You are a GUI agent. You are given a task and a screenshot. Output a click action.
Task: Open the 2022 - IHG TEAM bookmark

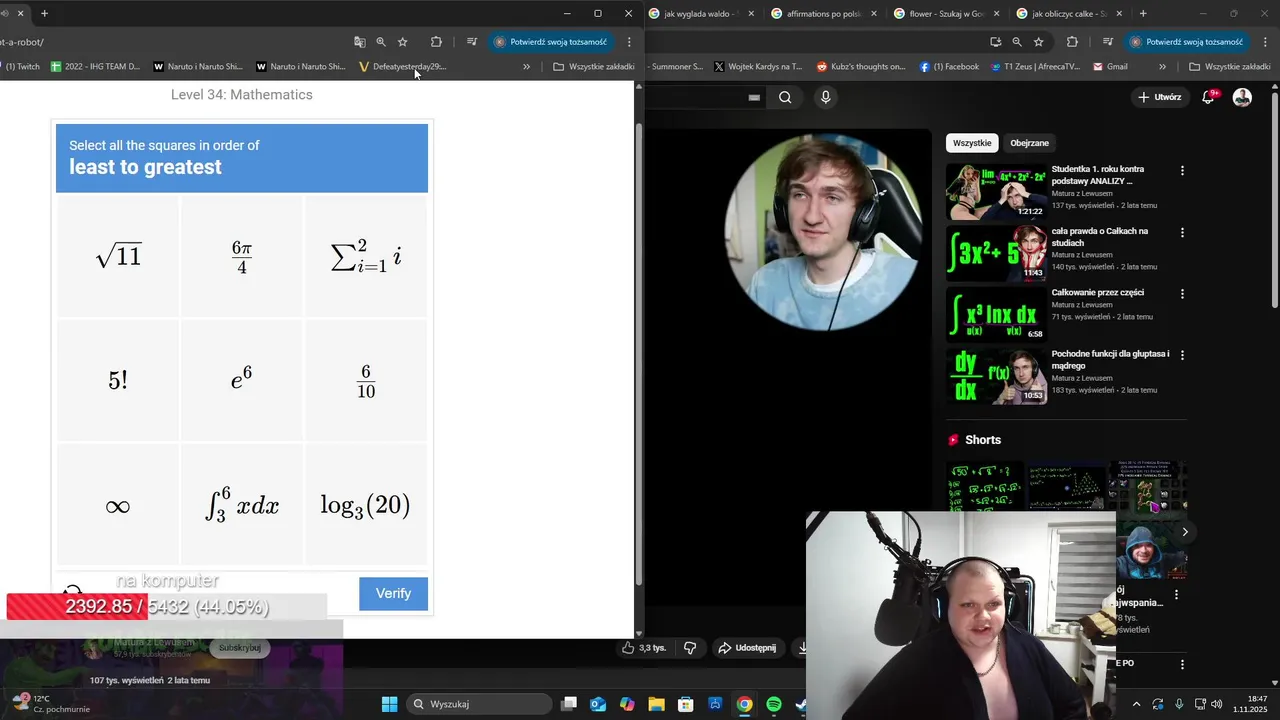[x=95, y=67]
